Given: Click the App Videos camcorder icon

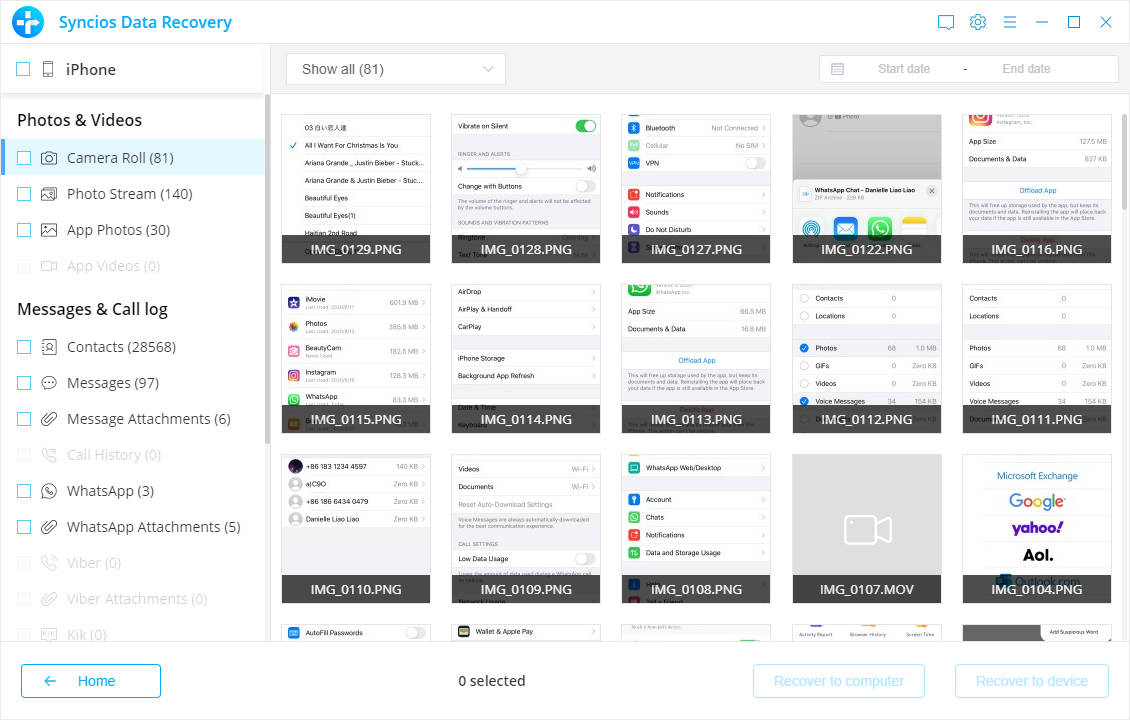Looking at the screenshot, I should [x=49, y=266].
